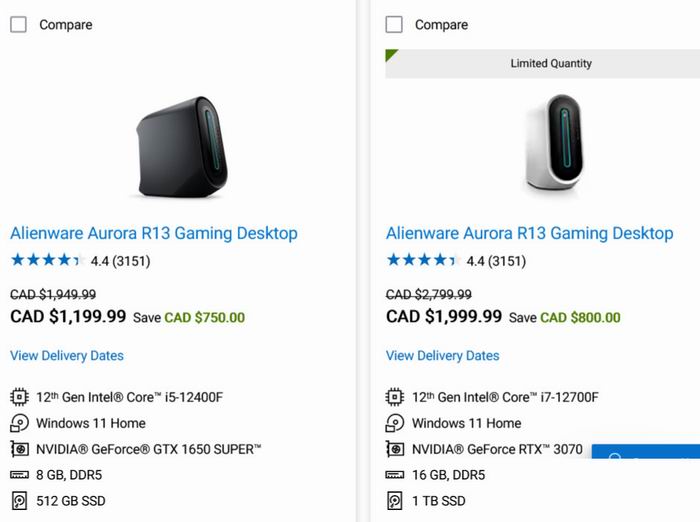Open right Alienware Aurora R13 Gaming Desktop title
The height and width of the screenshot is (522, 700).
529,233
